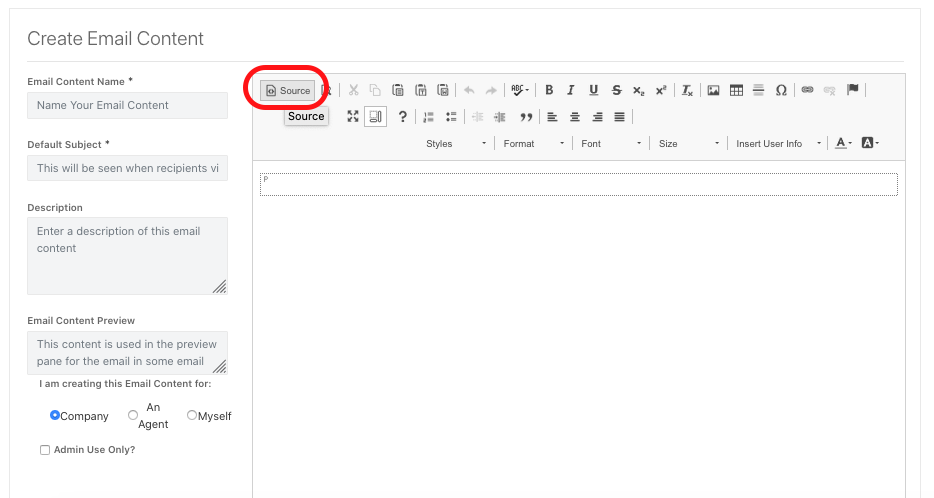Align text right
The height and width of the screenshot is (498, 934).
597,117
